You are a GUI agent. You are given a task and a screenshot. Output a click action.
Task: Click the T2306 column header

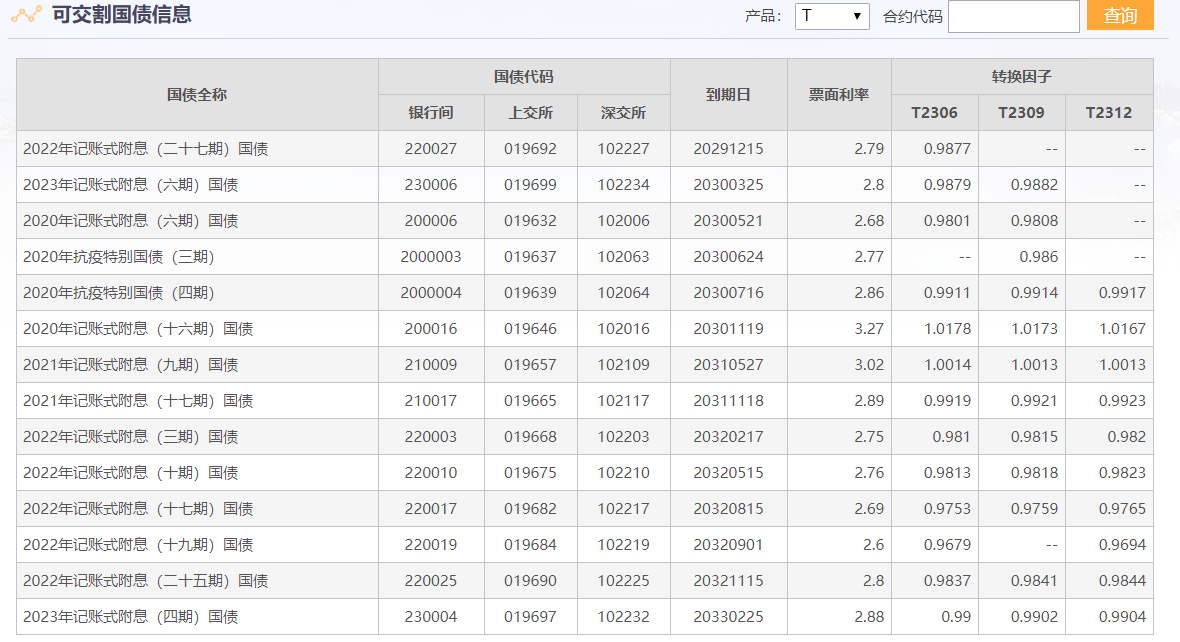(x=934, y=113)
